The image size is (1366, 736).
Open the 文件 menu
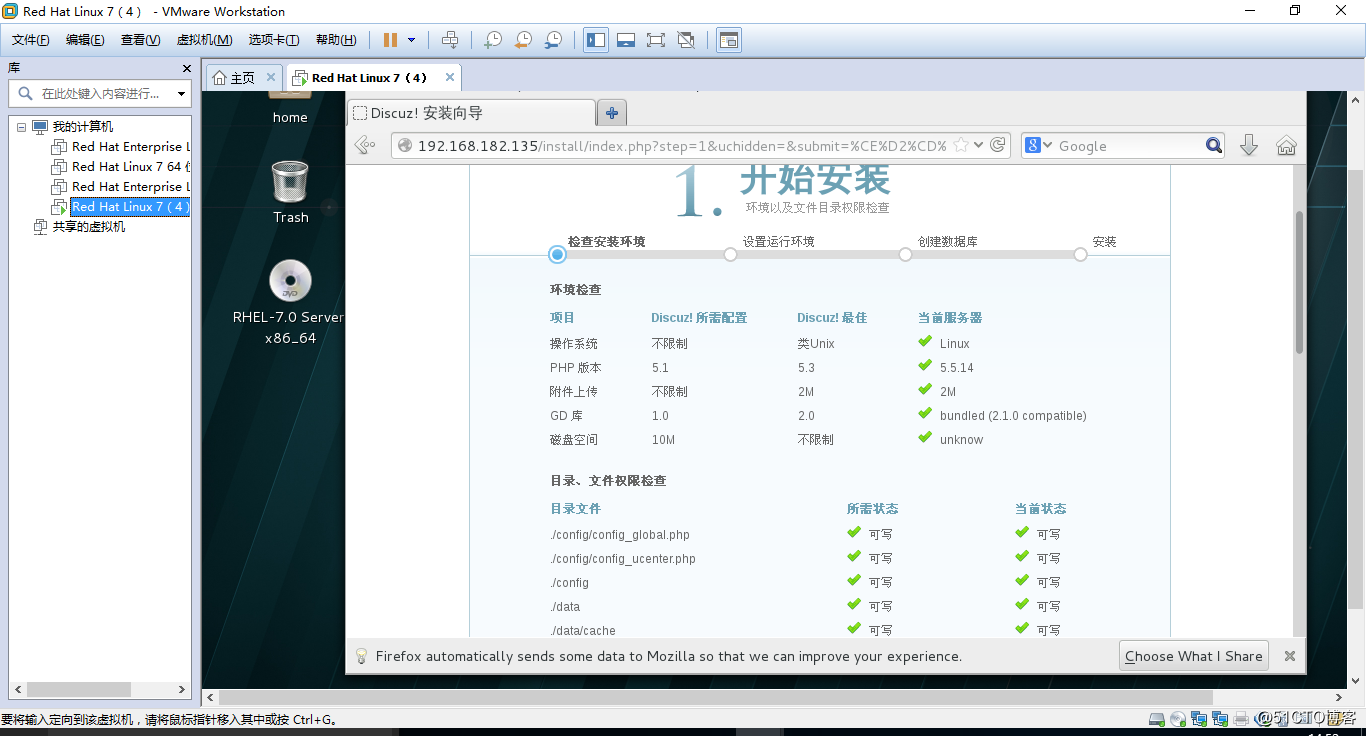[31, 40]
